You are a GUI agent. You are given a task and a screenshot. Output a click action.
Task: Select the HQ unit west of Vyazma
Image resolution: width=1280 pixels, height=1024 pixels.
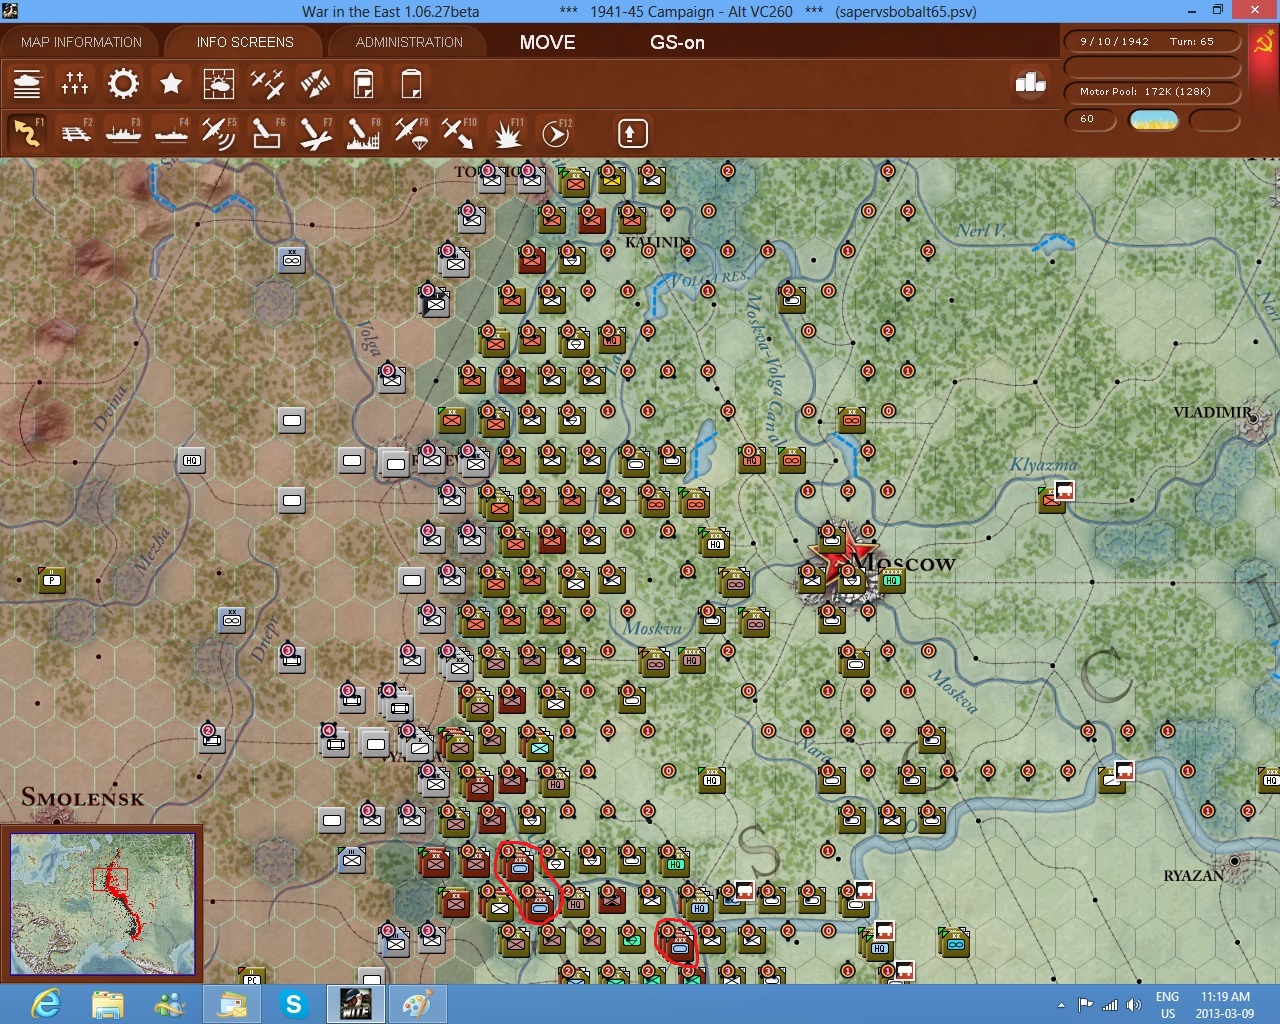coord(192,460)
